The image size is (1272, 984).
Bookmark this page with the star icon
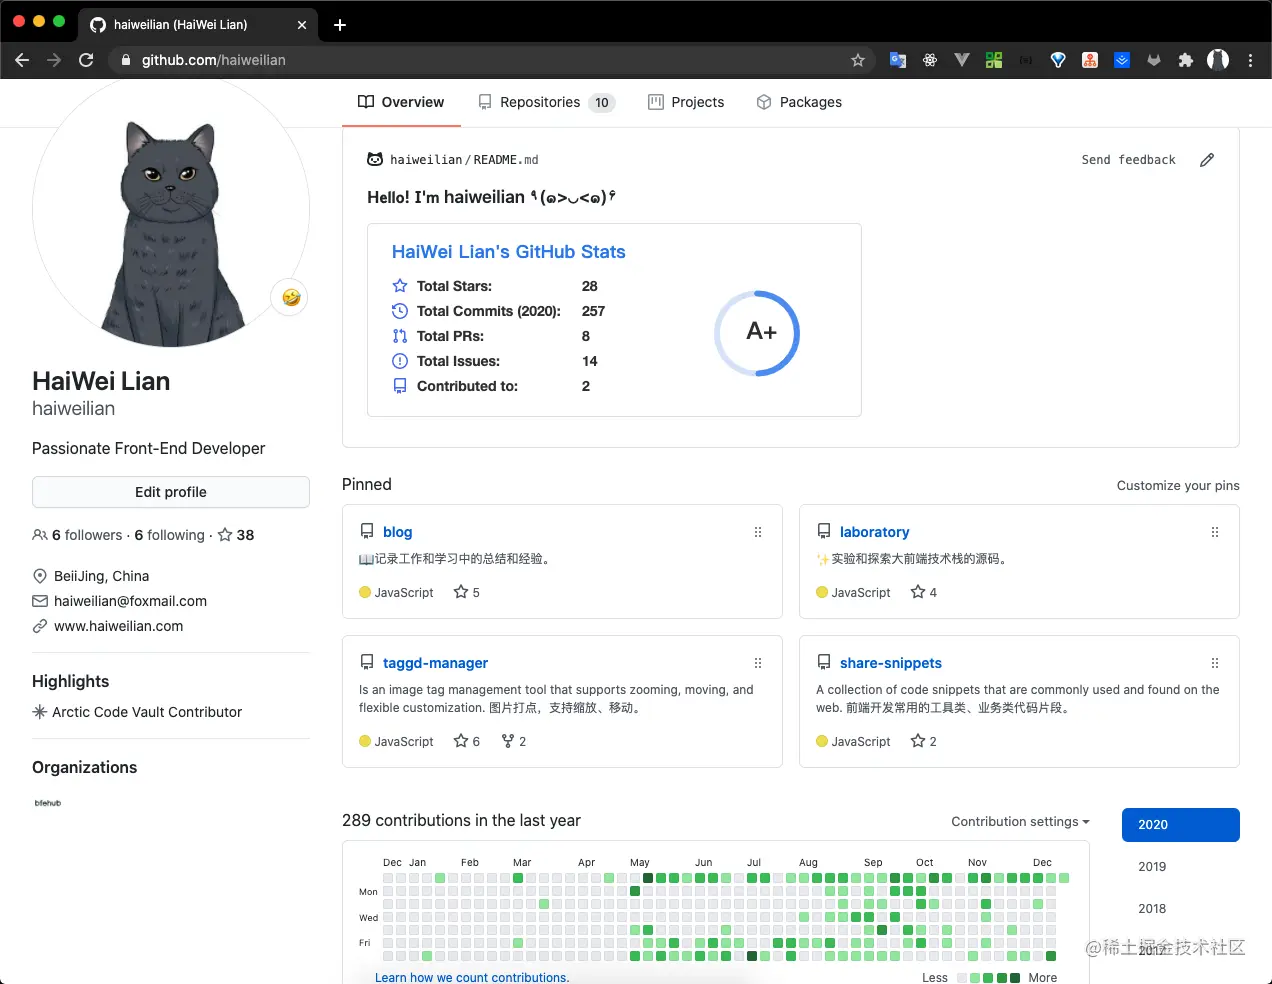point(858,60)
